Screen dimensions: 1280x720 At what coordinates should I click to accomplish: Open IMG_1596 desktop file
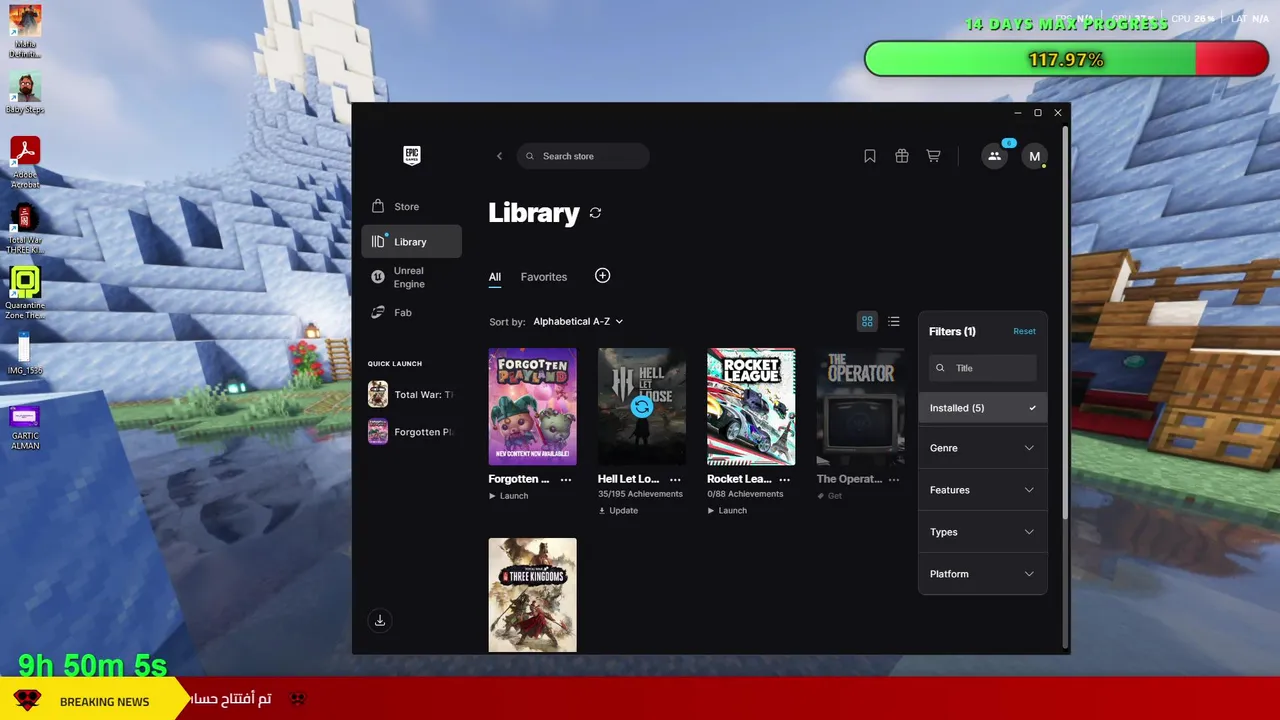point(25,354)
